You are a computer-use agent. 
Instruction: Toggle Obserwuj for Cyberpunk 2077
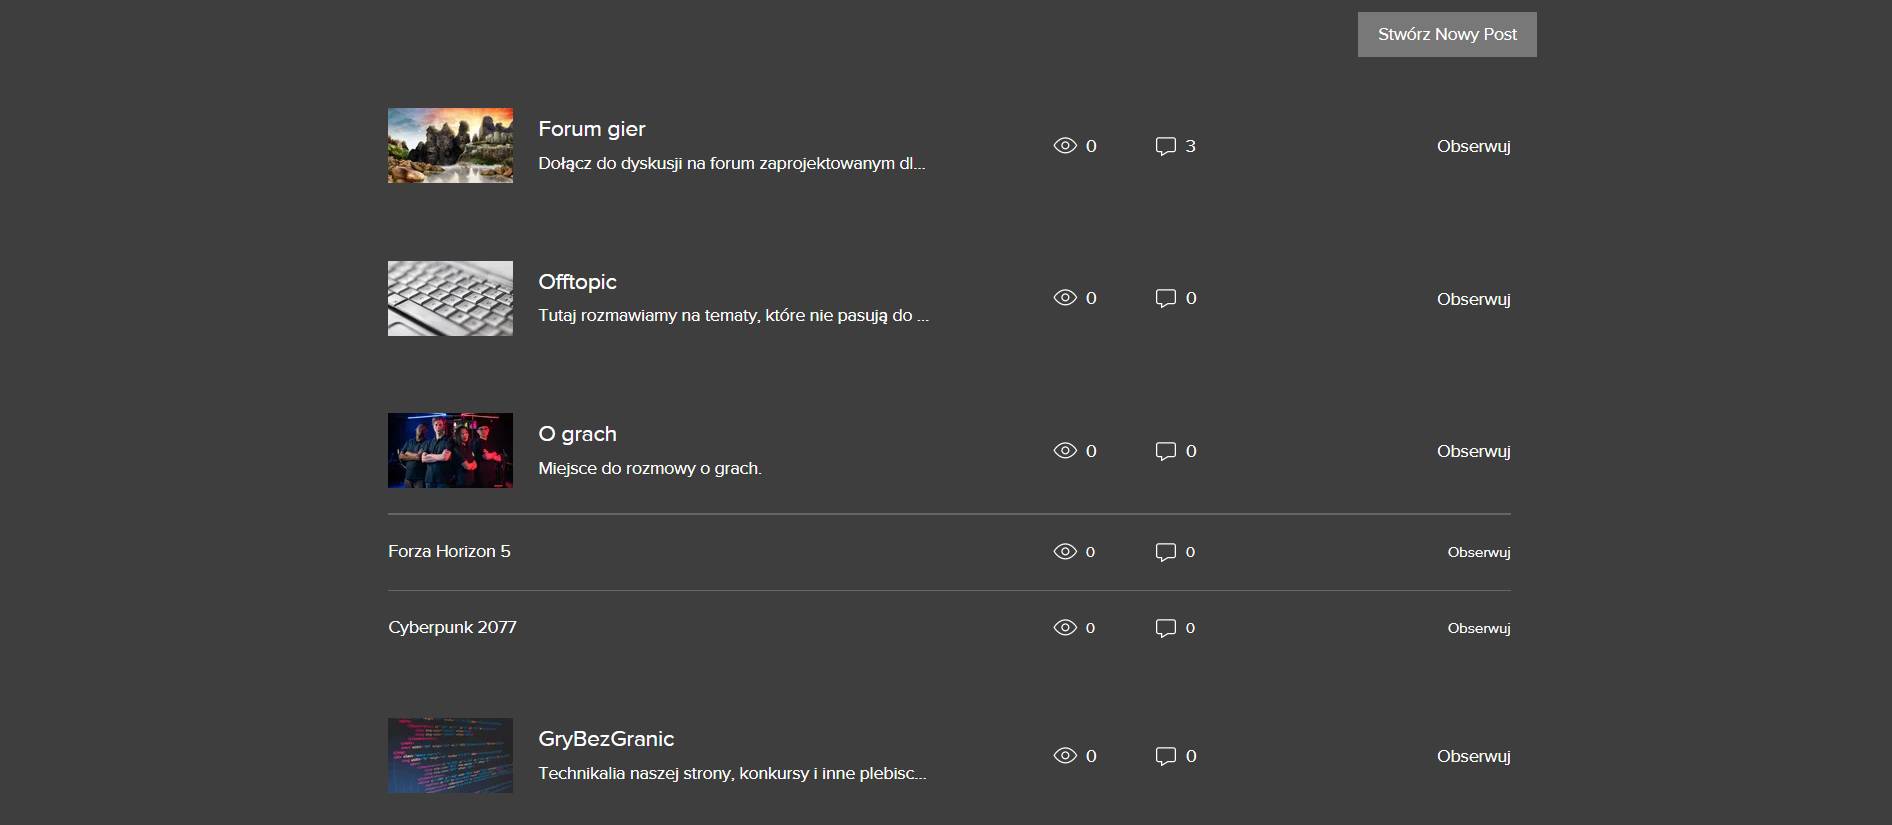(1479, 628)
